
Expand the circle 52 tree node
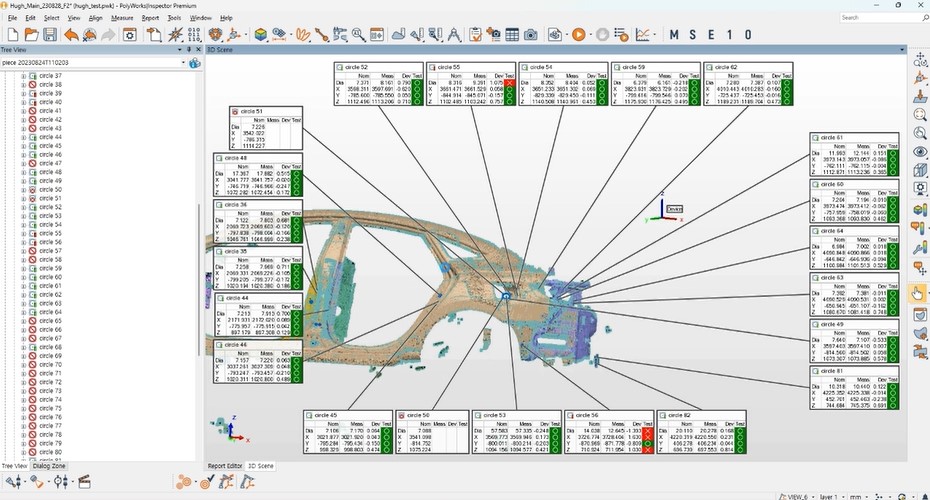tap(24, 207)
